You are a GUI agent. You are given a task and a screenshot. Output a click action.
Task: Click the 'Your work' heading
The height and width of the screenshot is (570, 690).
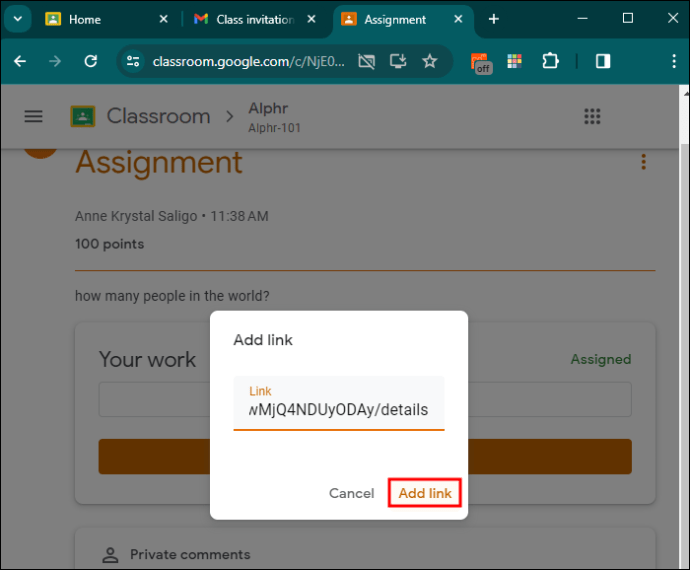pyautogui.click(x=147, y=360)
